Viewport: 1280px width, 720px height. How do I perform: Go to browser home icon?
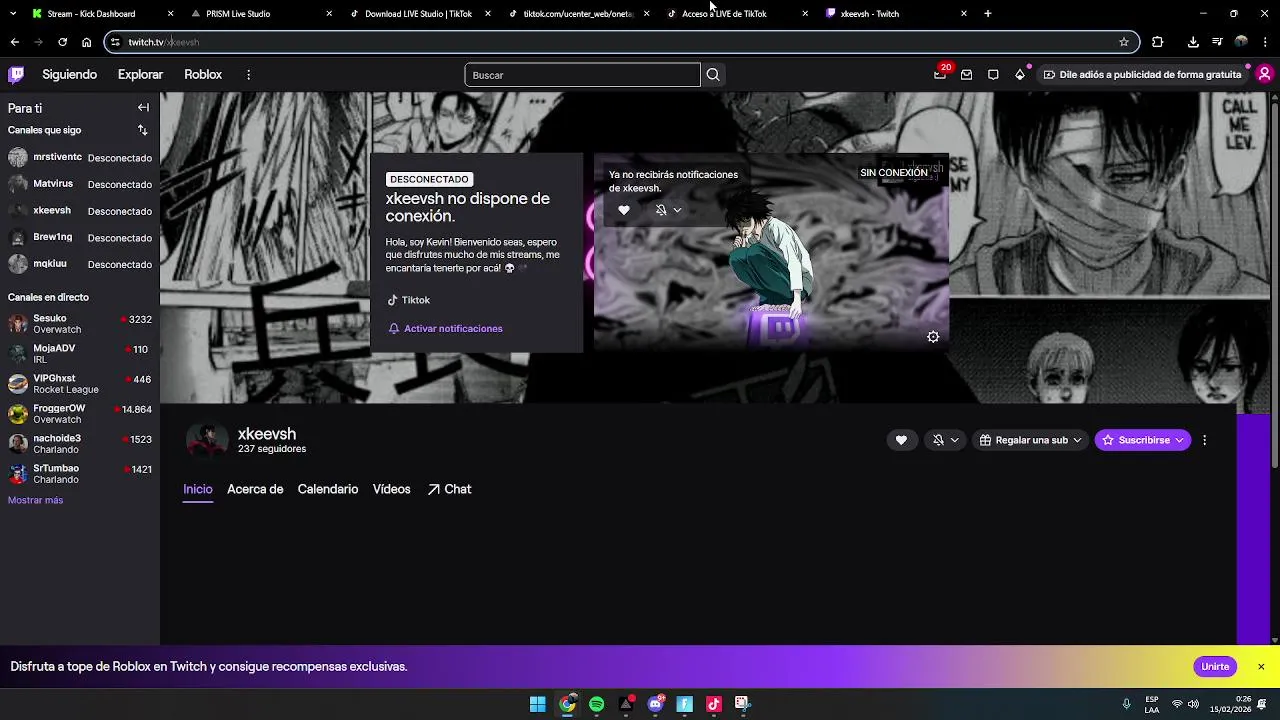[86, 42]
